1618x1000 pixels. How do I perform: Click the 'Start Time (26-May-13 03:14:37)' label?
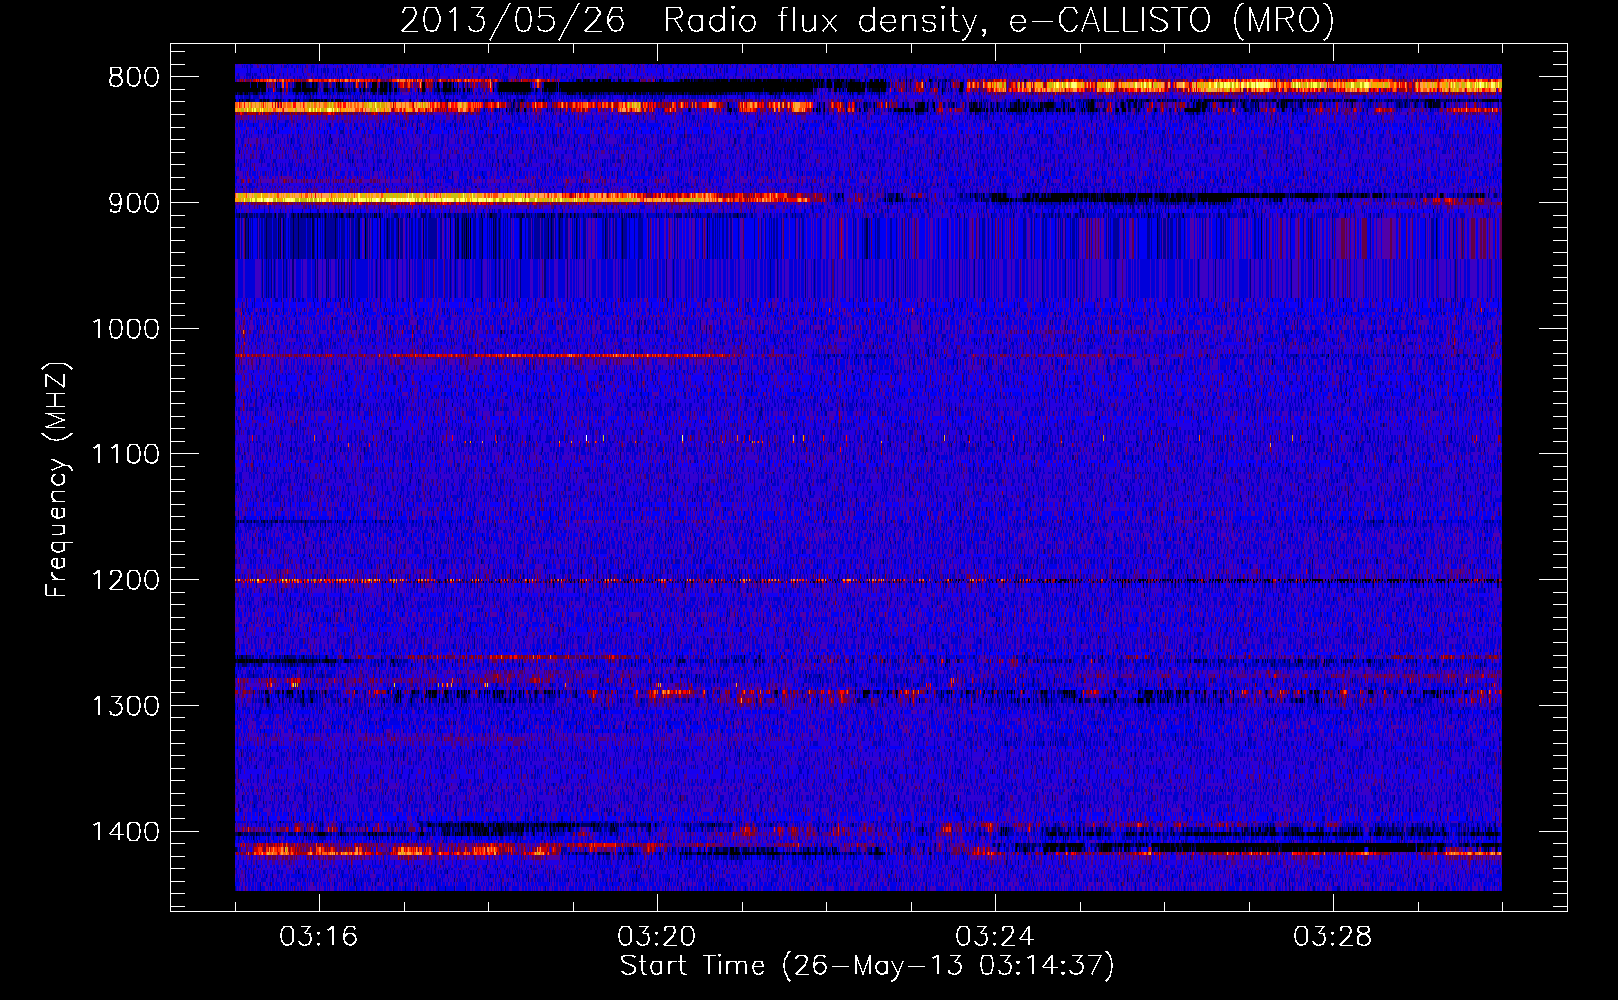[867, 966]
